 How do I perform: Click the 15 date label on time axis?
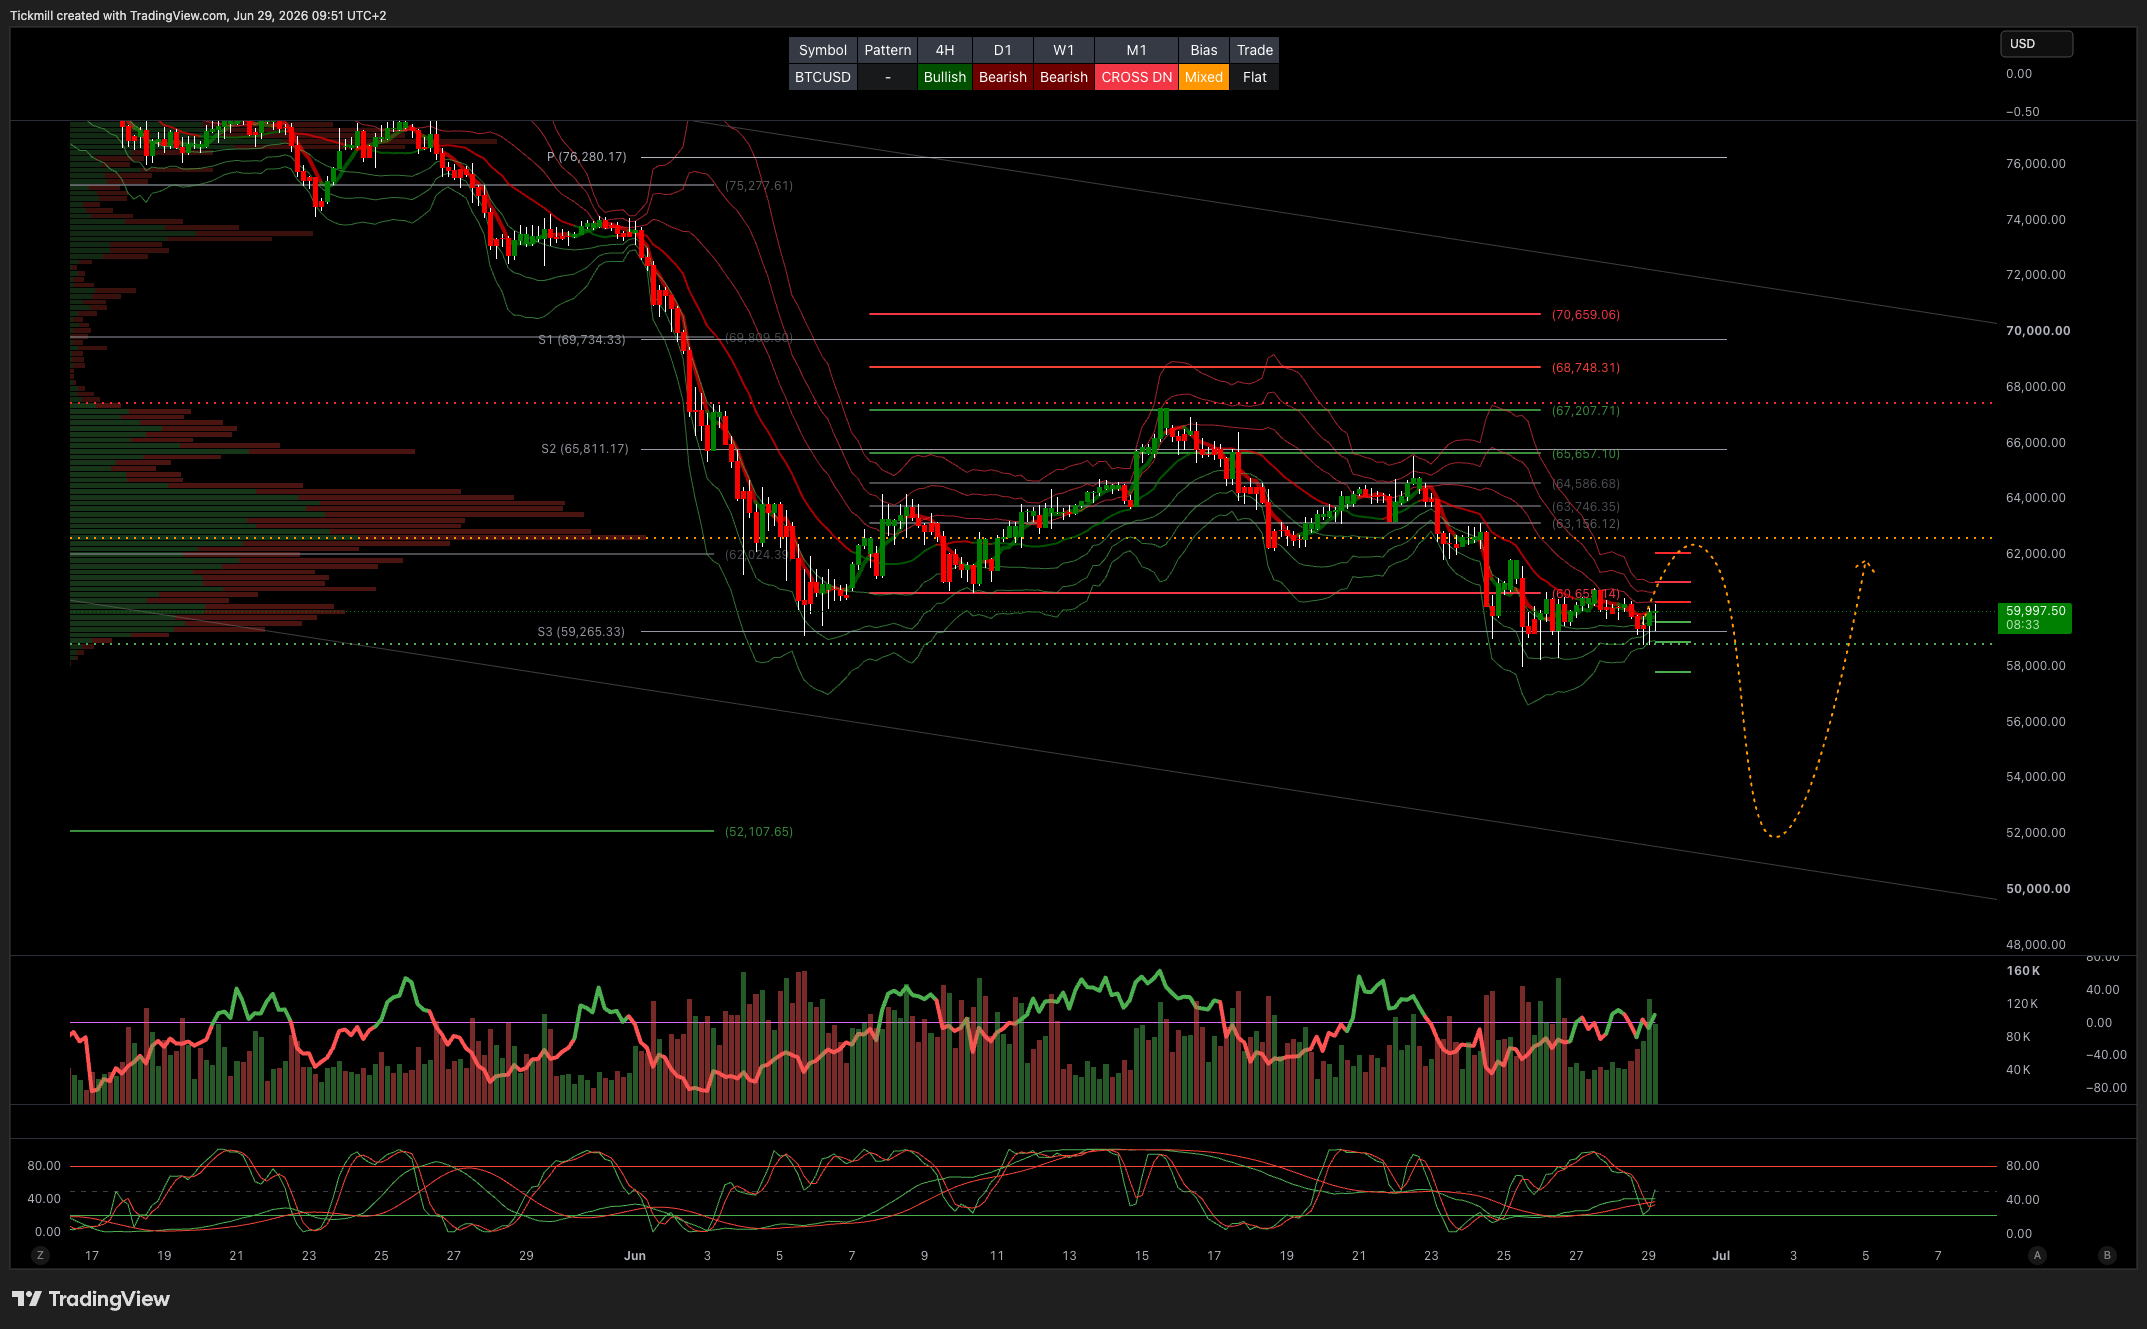click(x=1142, y=1256)
